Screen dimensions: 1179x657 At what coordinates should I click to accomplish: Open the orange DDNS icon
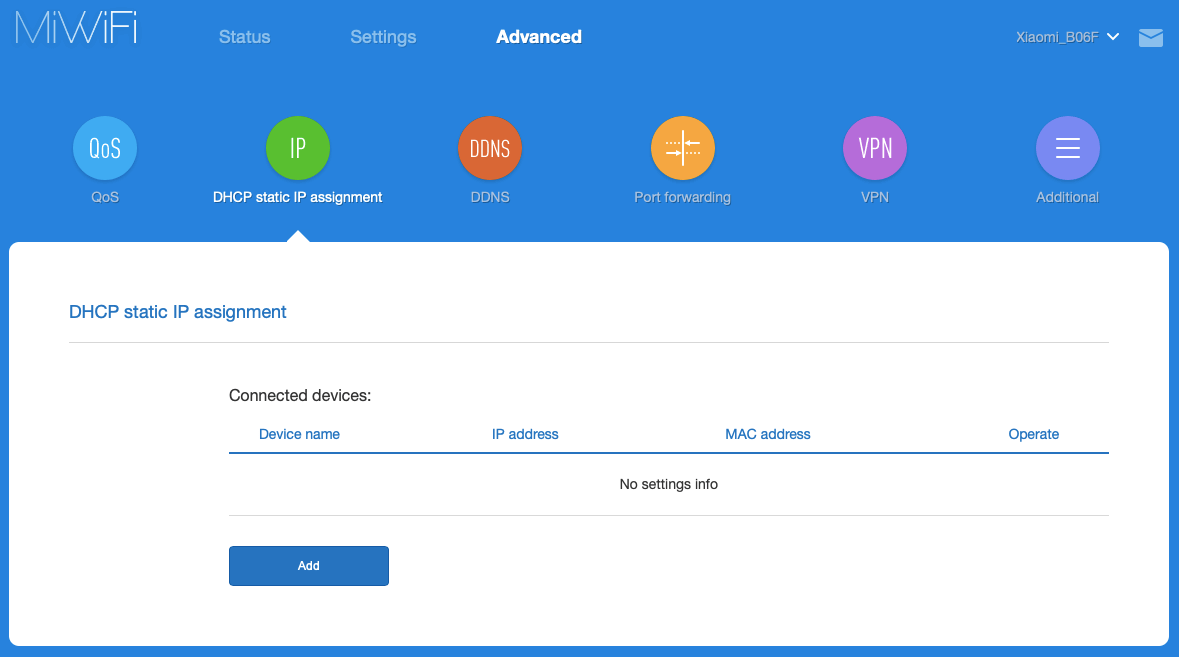[489, 148]
